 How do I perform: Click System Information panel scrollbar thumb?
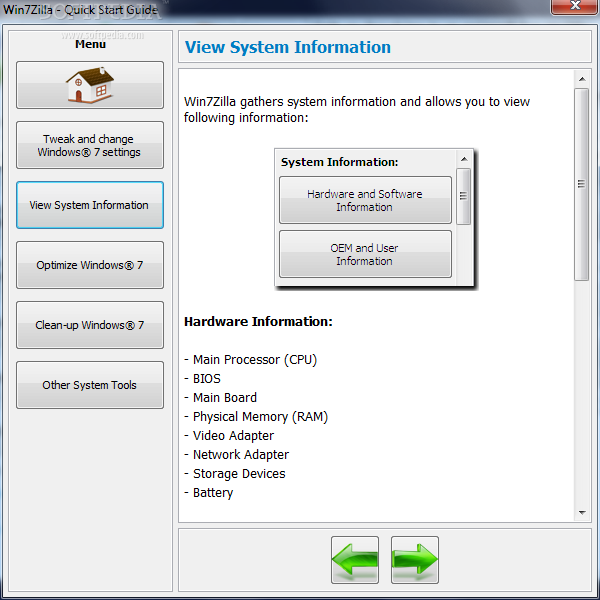(463, 196)
